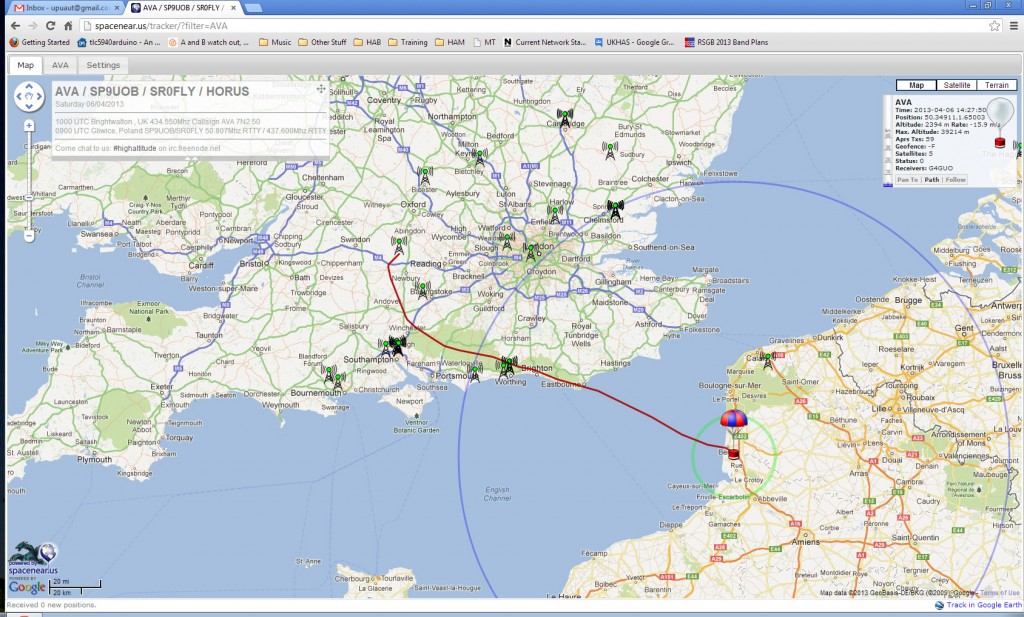Select the receiver icon near Calais
This screenshot has width=1024, height=617.
tap(768, 360)
